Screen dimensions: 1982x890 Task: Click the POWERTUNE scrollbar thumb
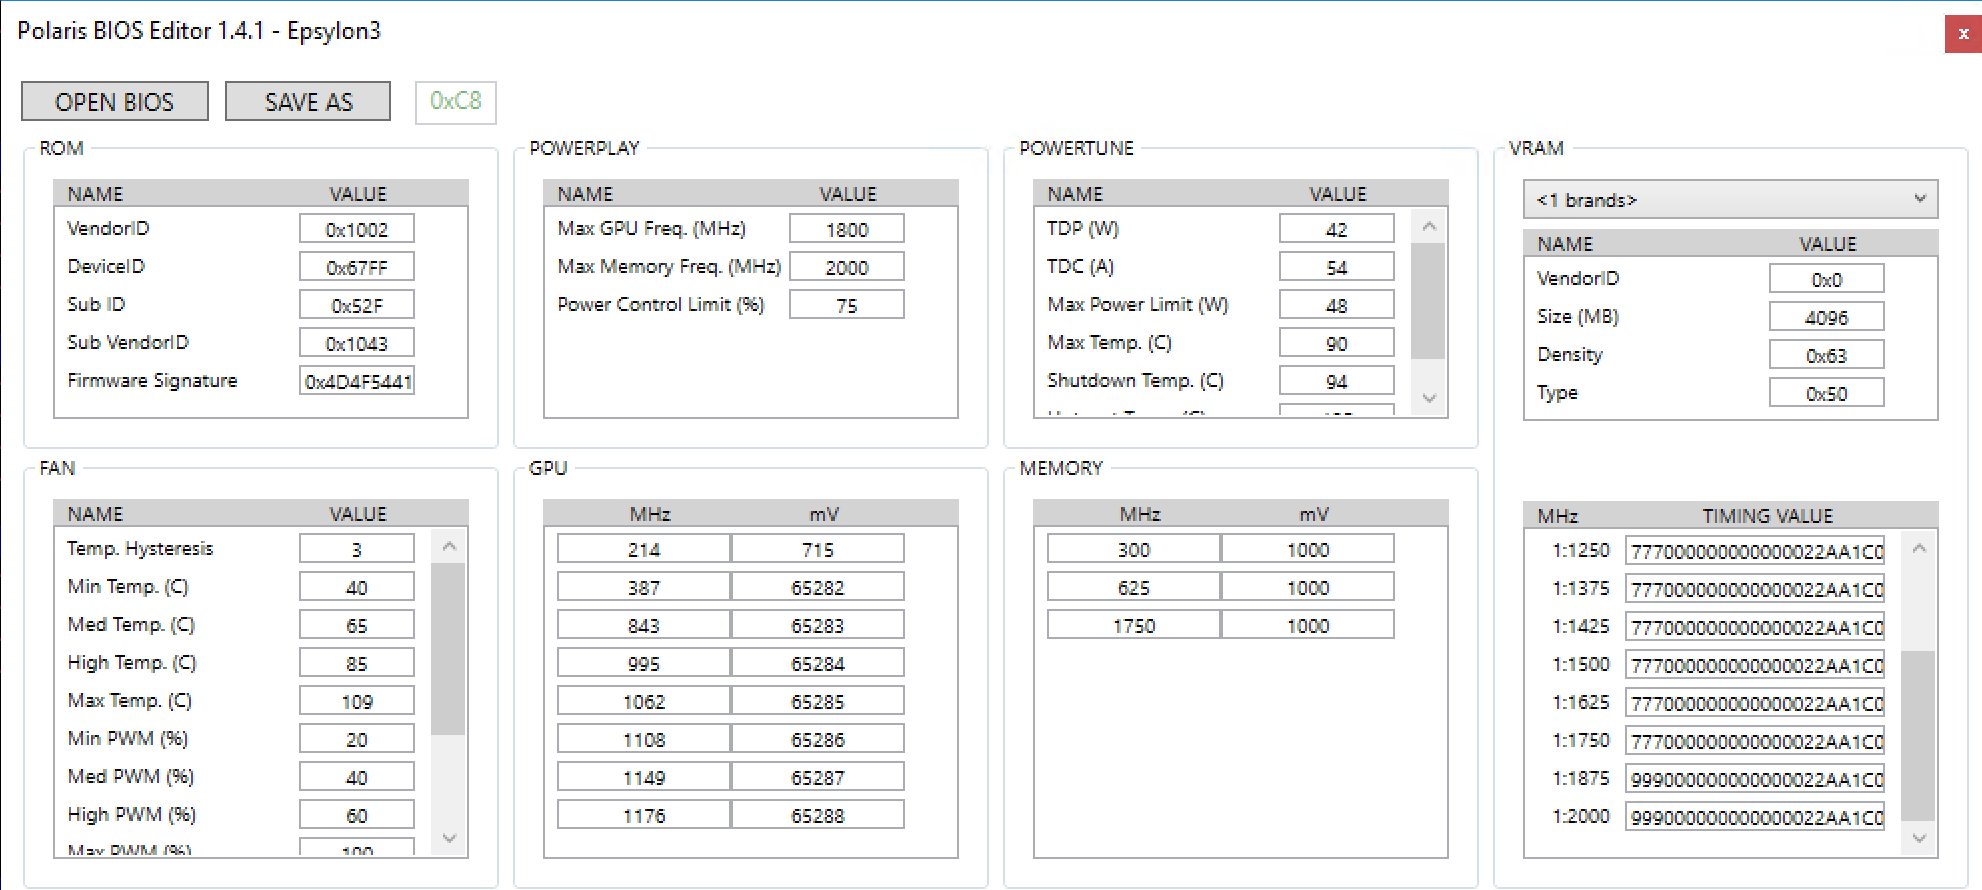click(x=1429, y=300)
